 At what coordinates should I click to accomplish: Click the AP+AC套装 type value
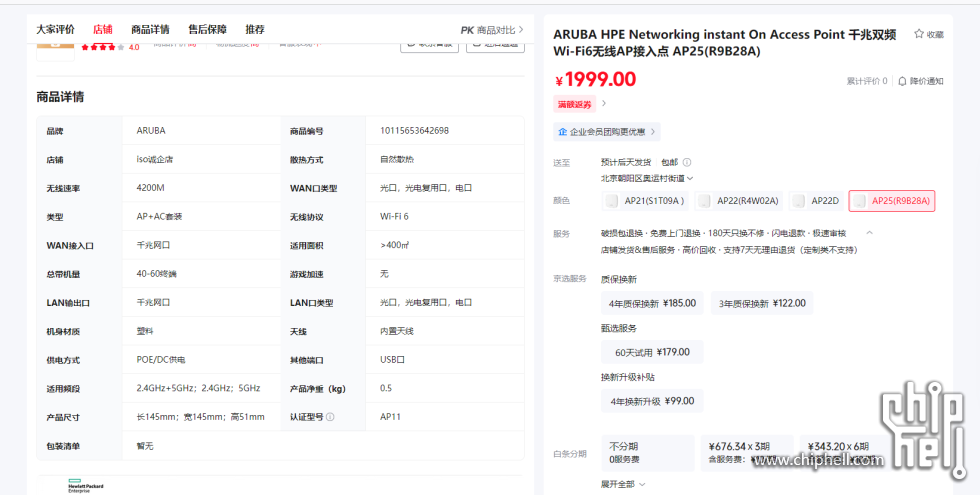pyautogui.click(x=159, y=216)
